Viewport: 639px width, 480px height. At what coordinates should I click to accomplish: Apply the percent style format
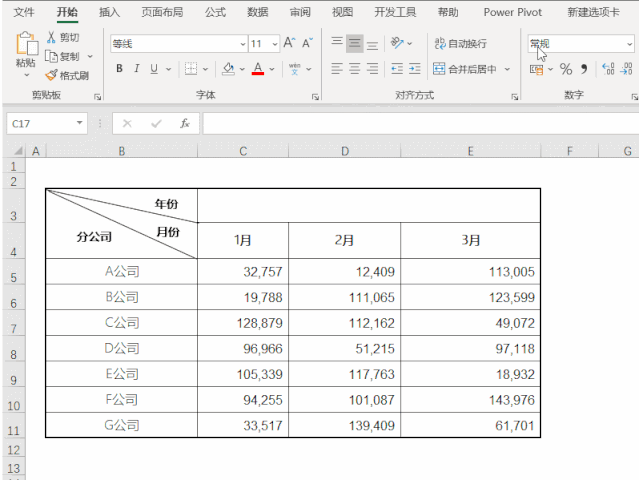pyautogui.click(x=565, y=69)
